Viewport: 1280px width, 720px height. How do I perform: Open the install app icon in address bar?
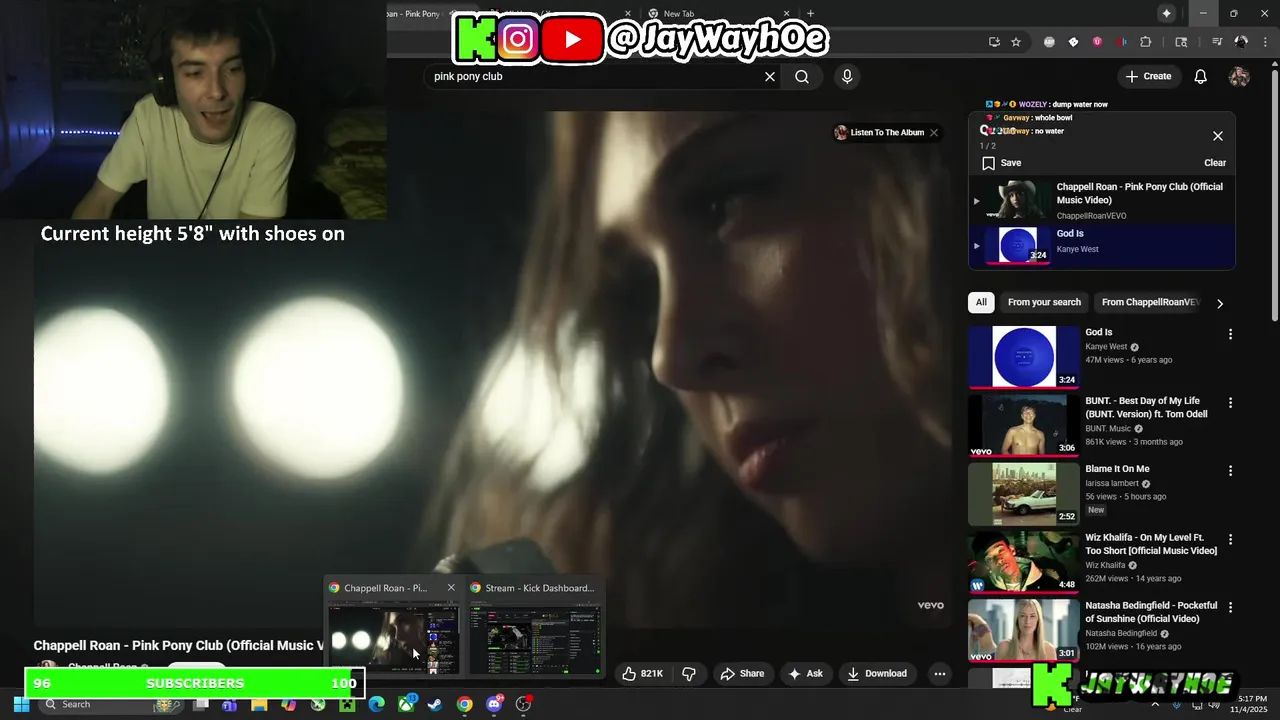994,42
